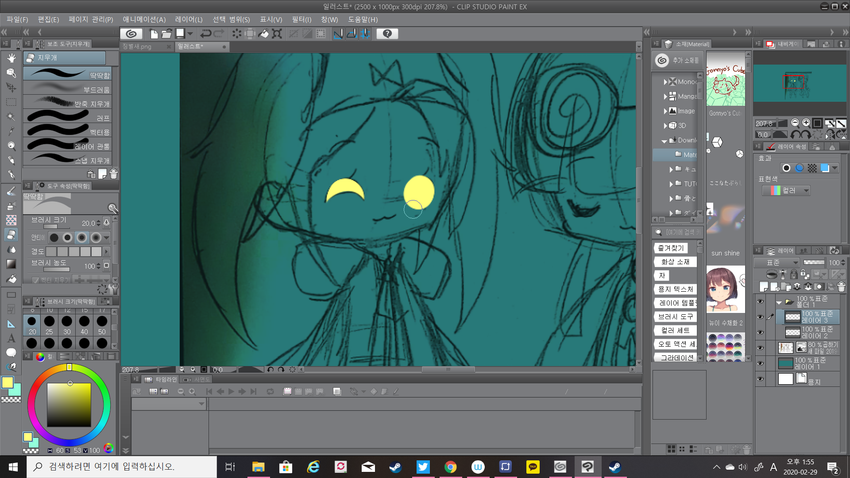Select the 벡터용 vector eraser sub tool
Screen dimensions: 850x478
pos(68,132)
